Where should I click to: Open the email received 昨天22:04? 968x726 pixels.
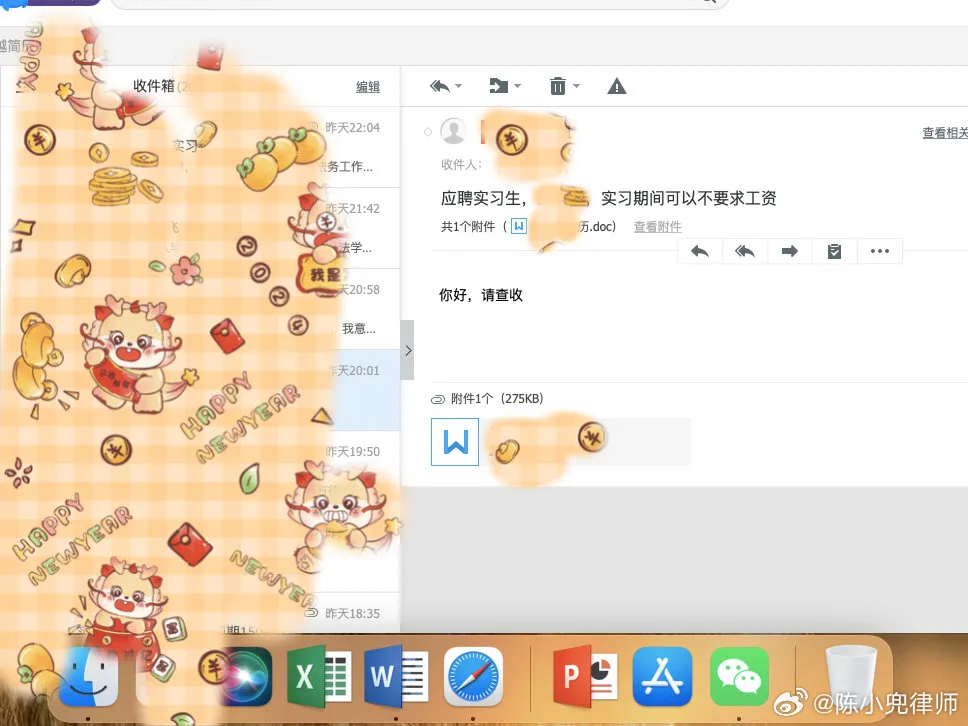200,147
